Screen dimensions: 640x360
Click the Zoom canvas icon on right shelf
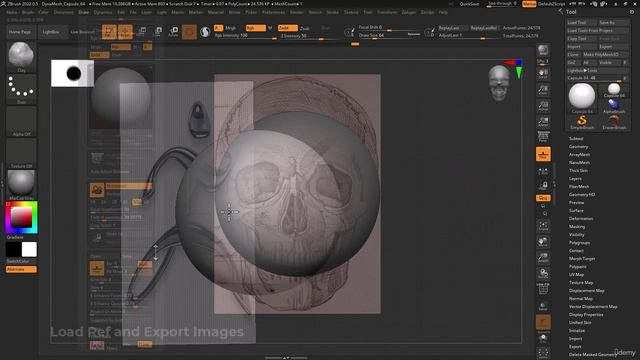pyautogui.click(x=543, y=90)
